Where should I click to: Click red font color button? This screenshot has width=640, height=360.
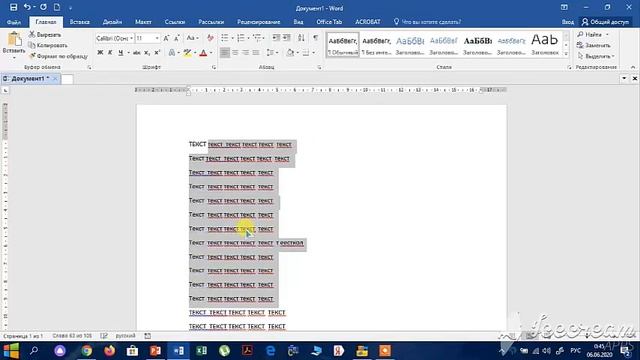tap(203, 53)
